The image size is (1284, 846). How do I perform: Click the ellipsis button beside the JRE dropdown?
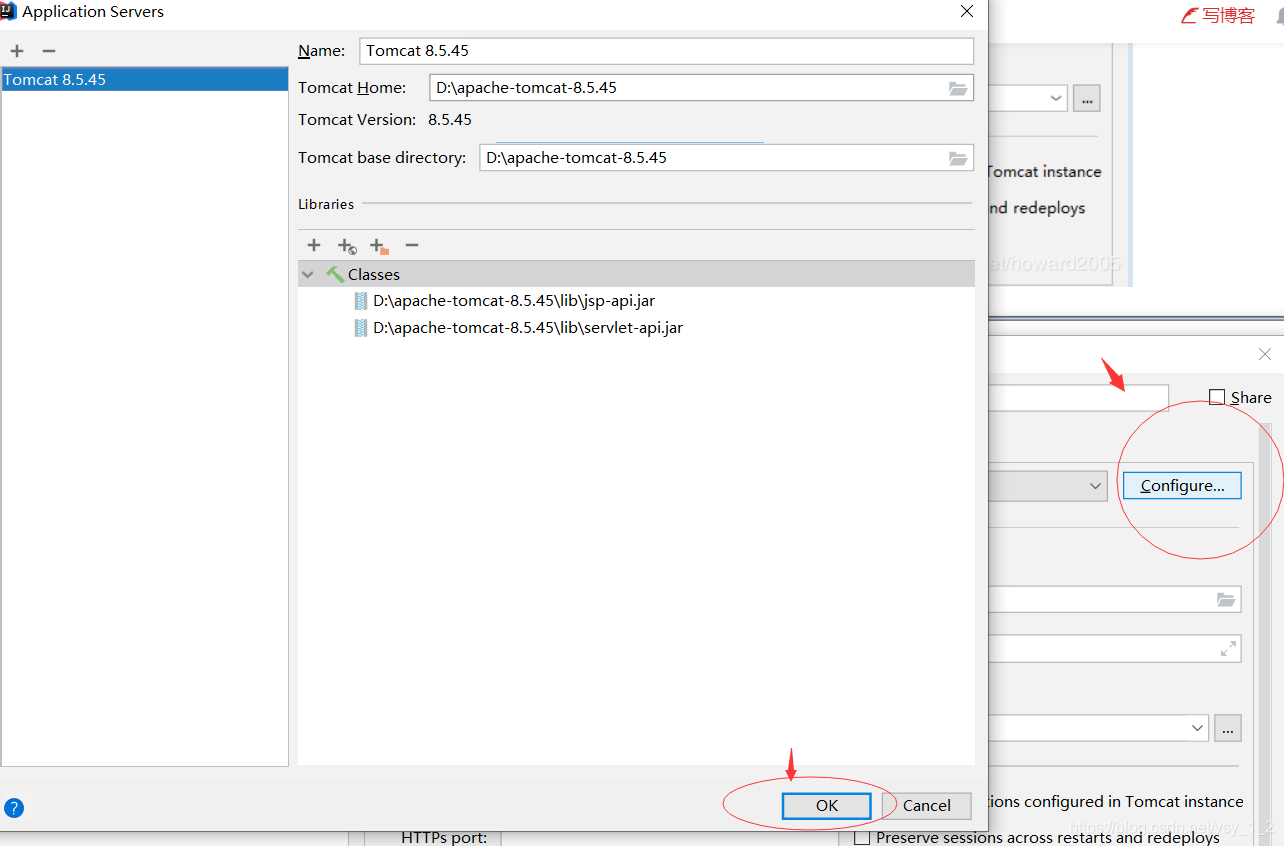pos(1228,728)
